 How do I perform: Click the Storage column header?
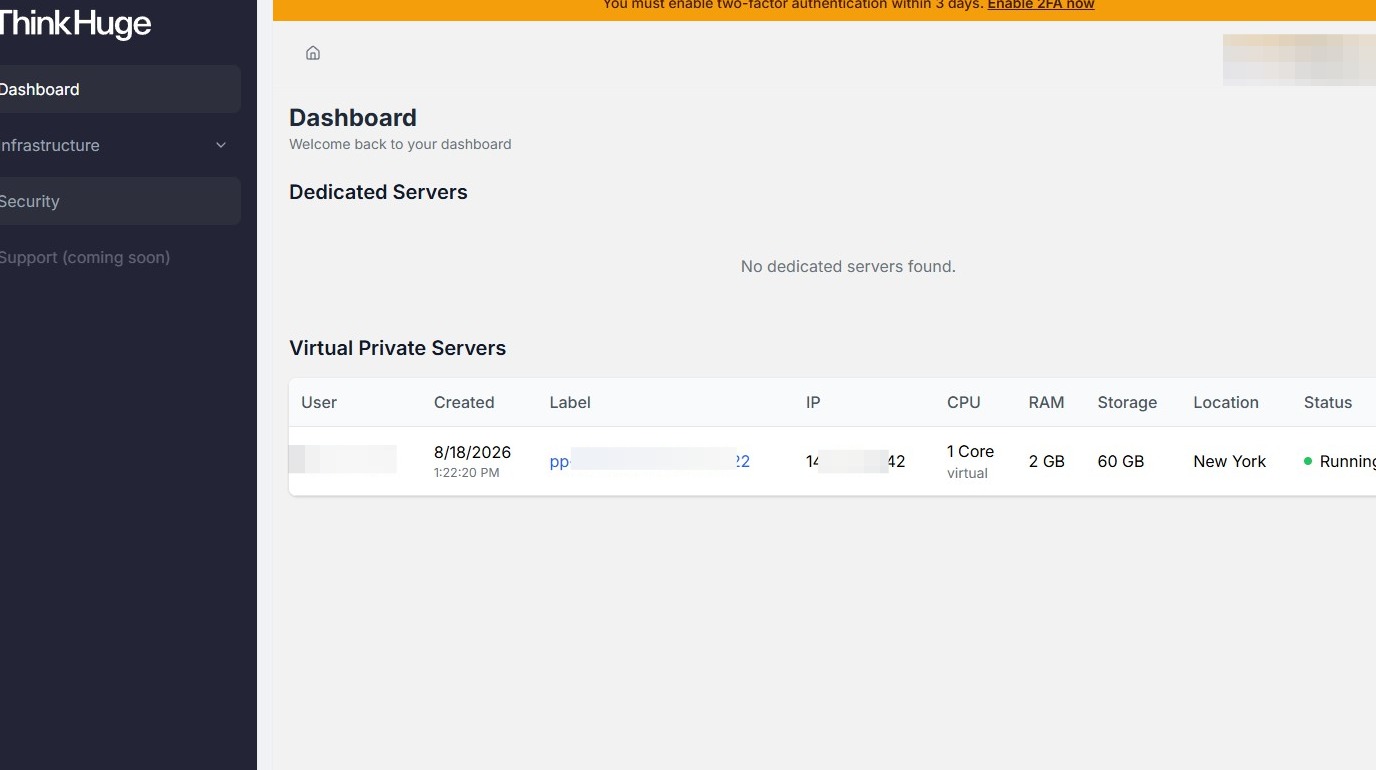pyautogui.click(x=1127, y=402)
